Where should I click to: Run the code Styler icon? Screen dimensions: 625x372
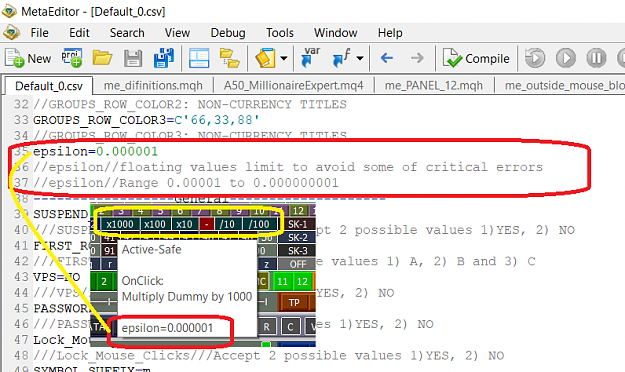[265, 58]
